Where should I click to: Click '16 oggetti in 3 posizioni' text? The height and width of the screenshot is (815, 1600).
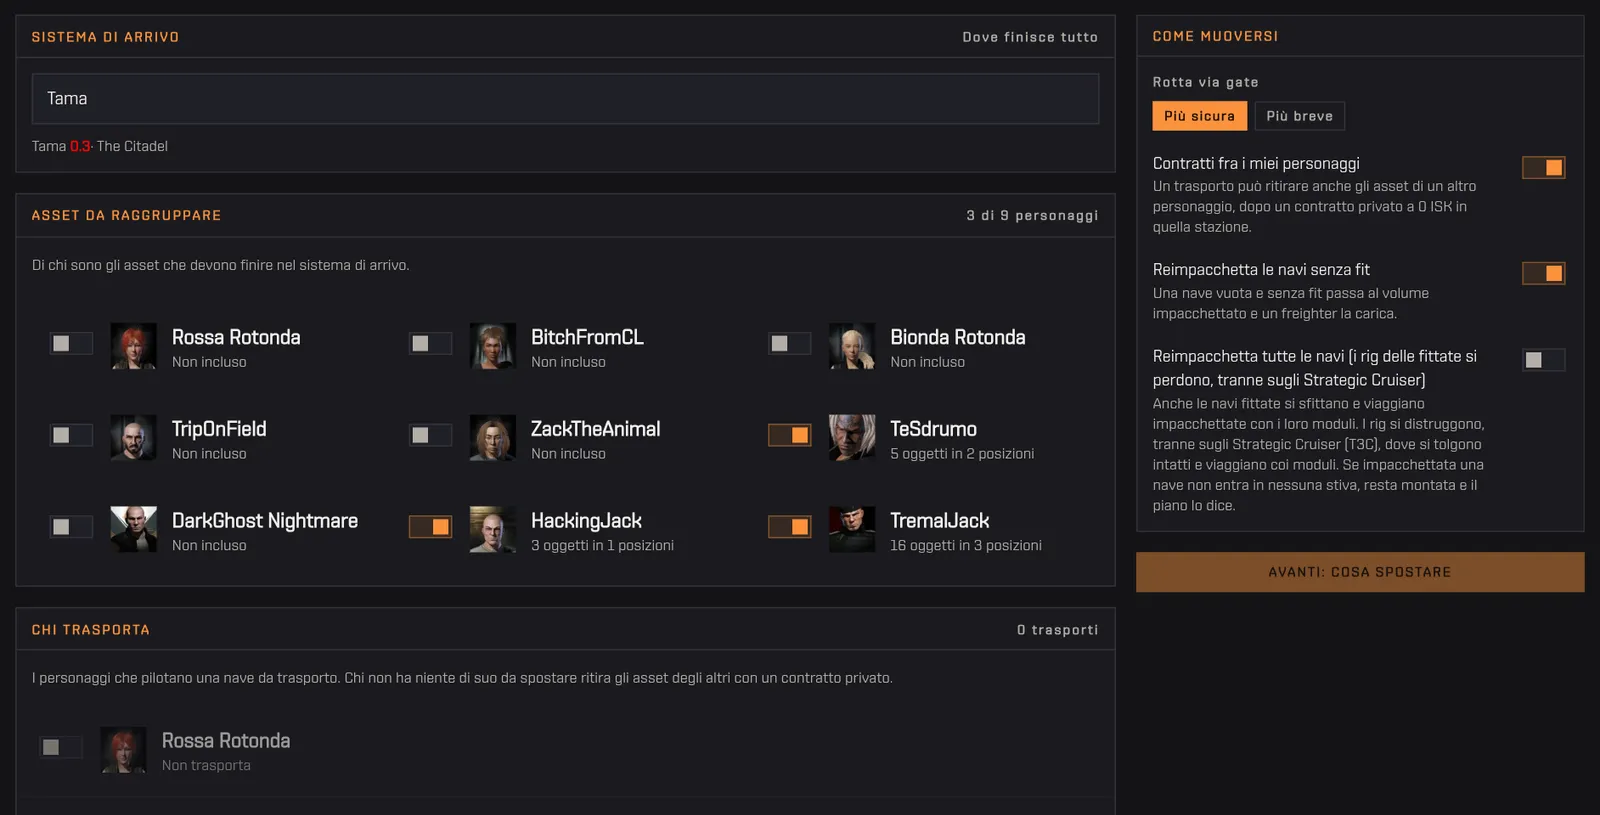[x=966, y=546]
